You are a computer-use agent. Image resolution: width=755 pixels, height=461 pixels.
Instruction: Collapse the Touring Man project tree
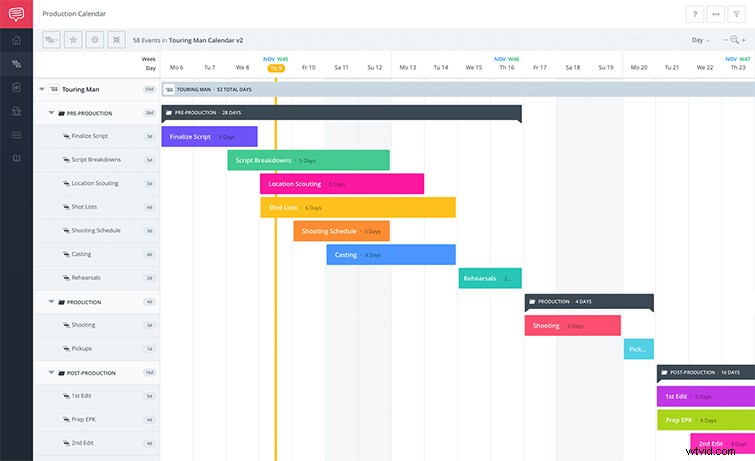coord(41,89)
